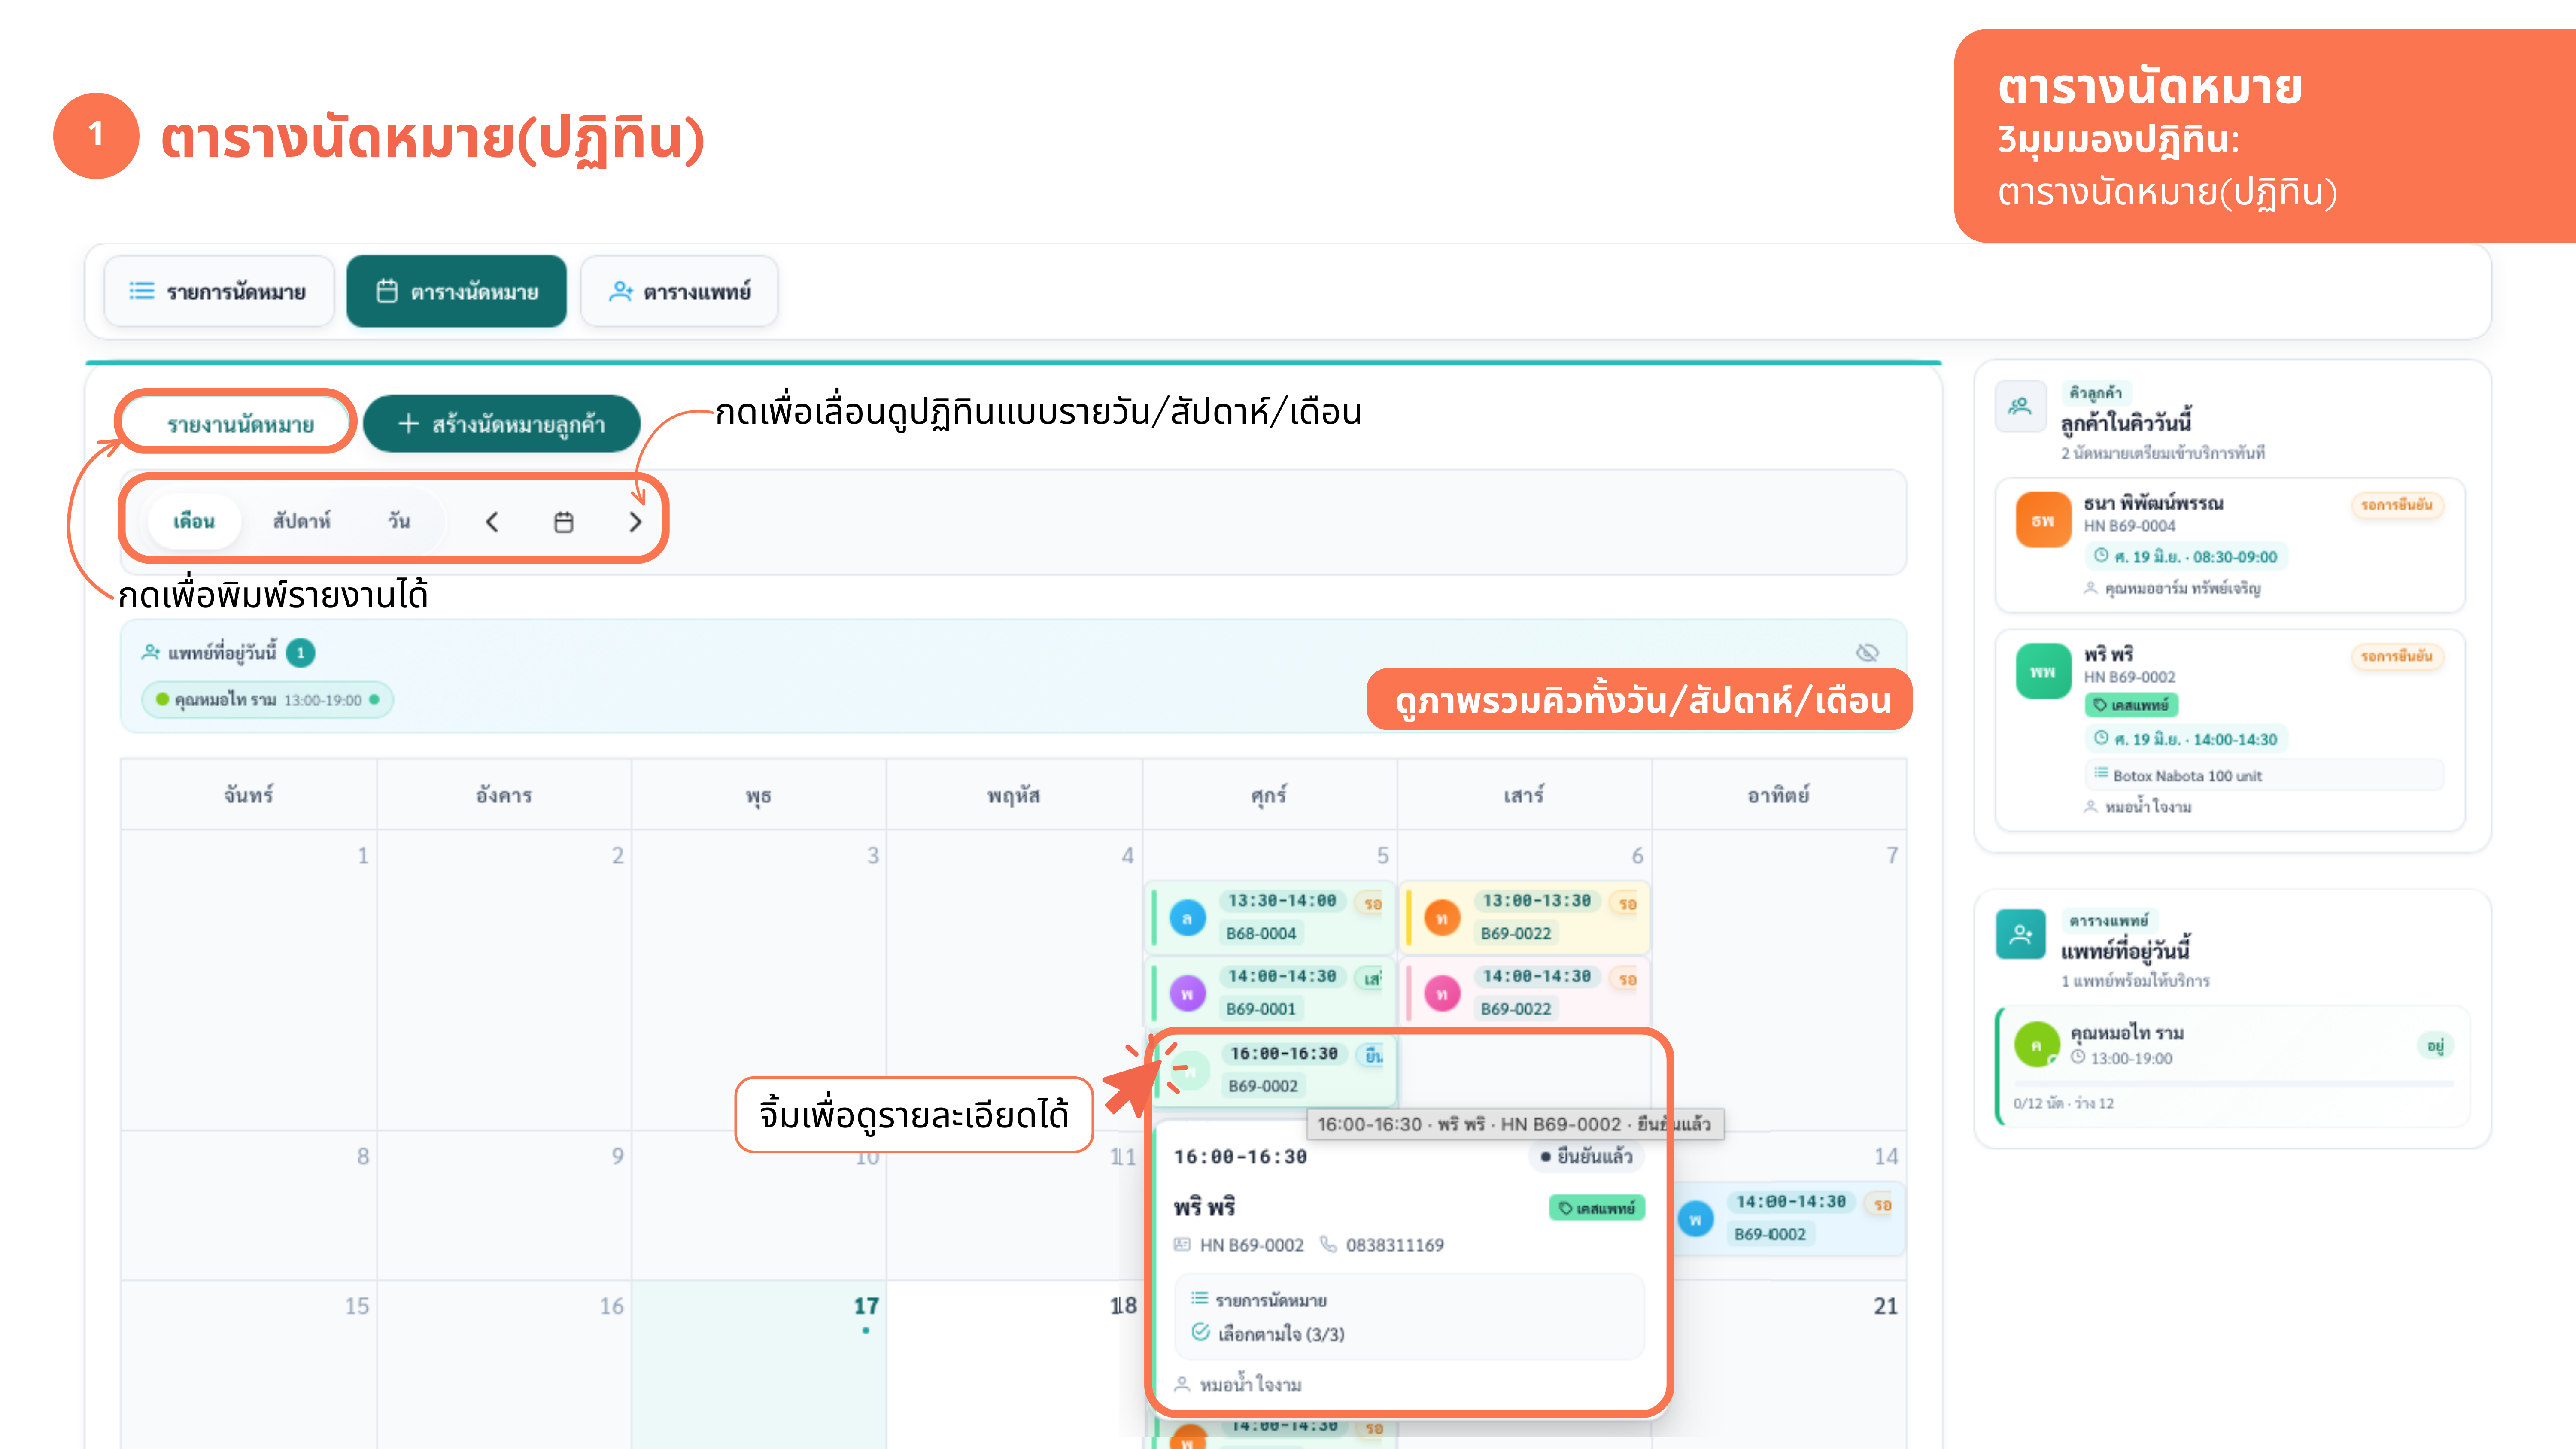Click the คุณหมอไท ราม 13:00-19:00 chip
Screen dimensions: 2576x1449
click(x=267, y=700)
